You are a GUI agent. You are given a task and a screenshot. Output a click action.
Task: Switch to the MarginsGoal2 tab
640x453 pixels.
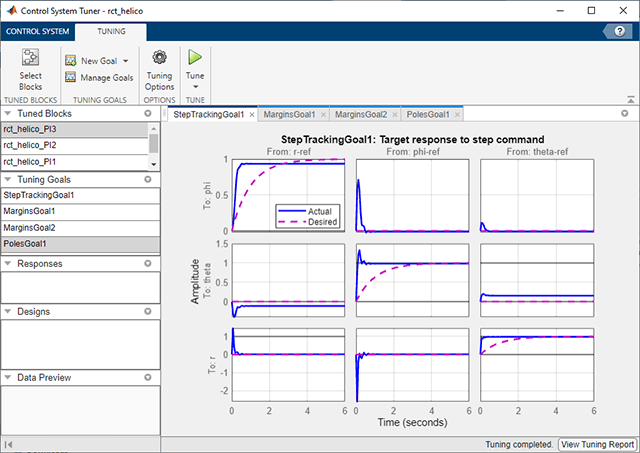(x=362, y=115)
